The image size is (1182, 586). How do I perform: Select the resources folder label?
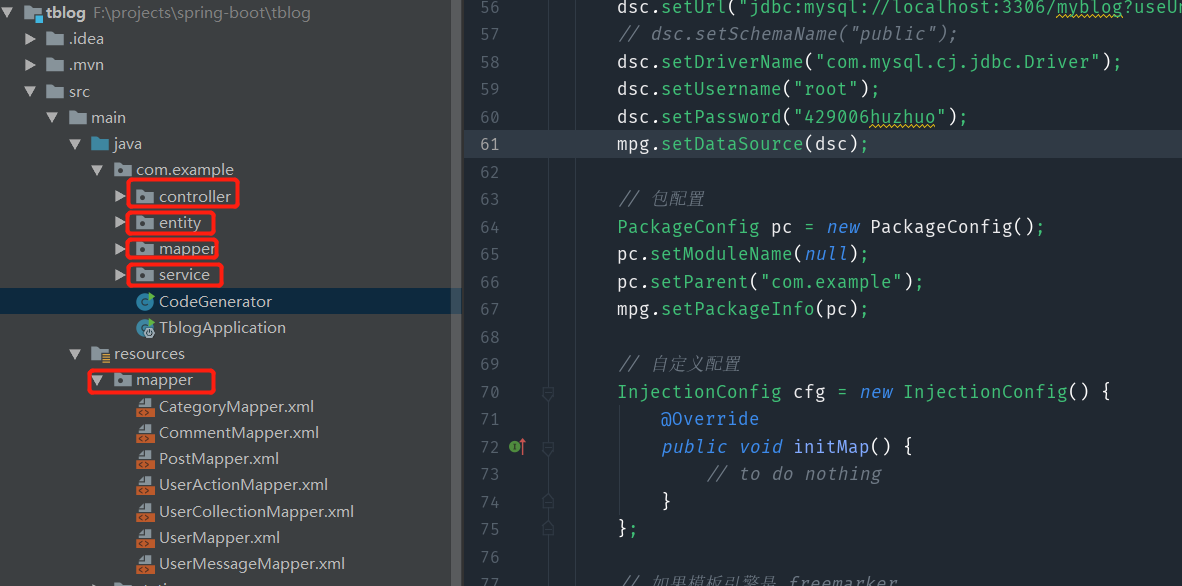click(x=149, y=354)
